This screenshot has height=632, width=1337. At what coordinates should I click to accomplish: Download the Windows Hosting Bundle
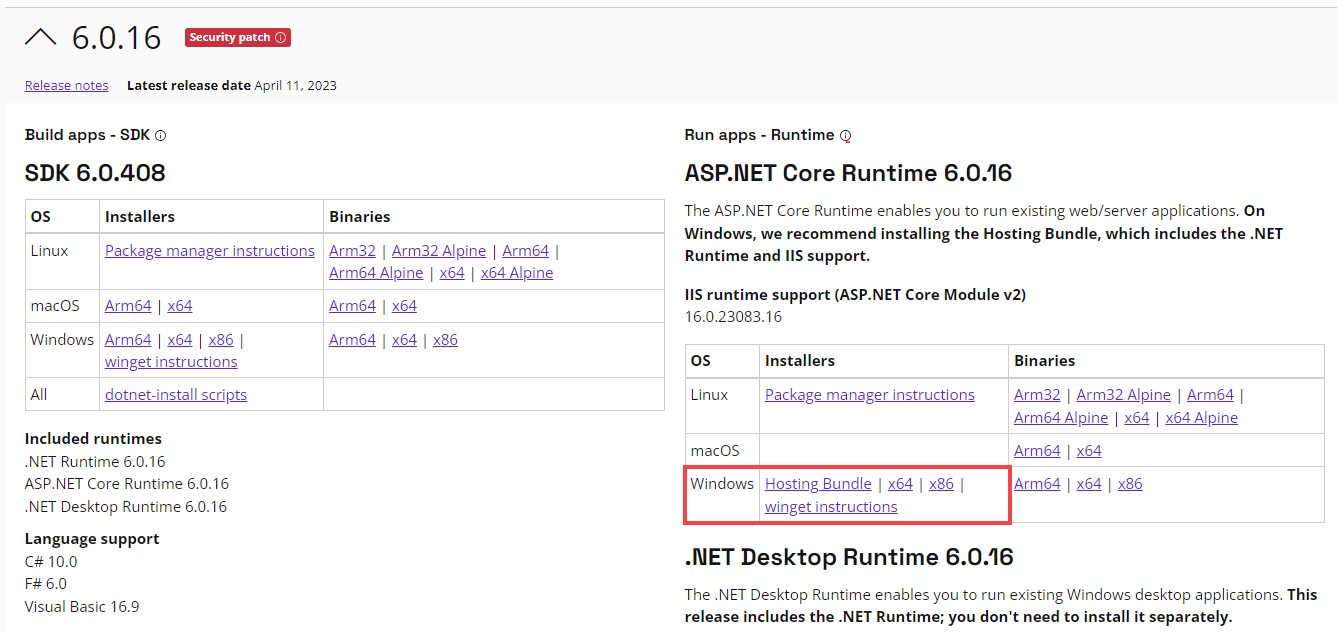tap(818, 484)
